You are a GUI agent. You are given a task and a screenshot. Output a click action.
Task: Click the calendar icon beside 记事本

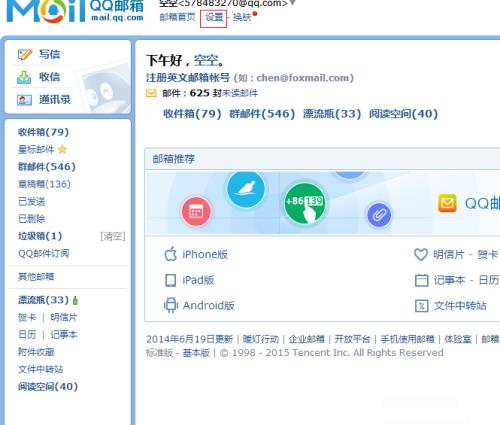tap(421, 280)
